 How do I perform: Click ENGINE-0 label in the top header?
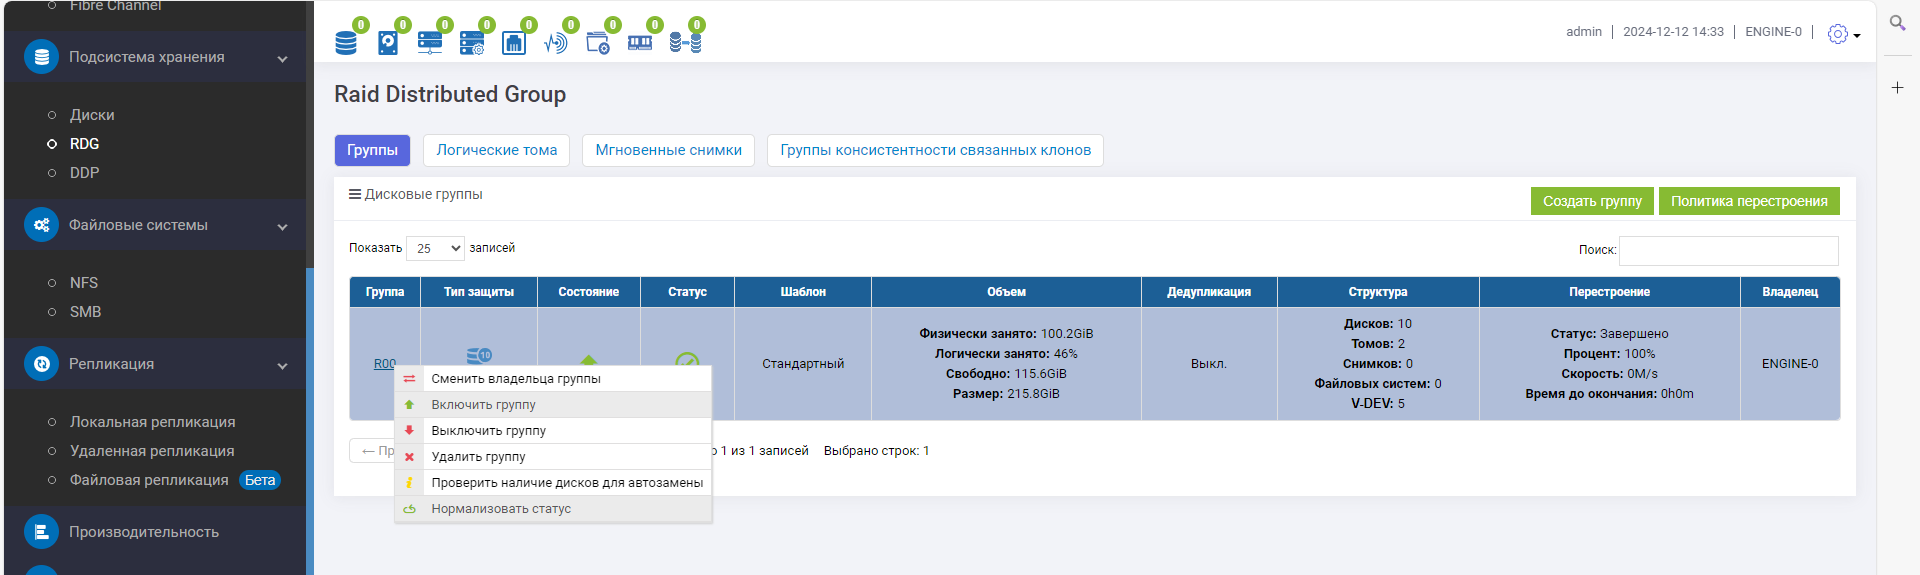1773,32
